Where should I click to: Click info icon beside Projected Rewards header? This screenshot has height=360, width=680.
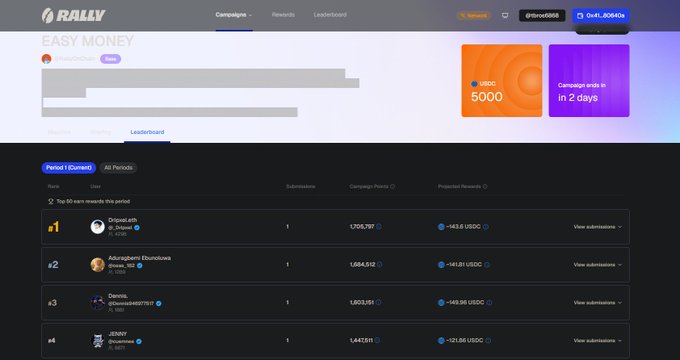(x=485, y=187)
